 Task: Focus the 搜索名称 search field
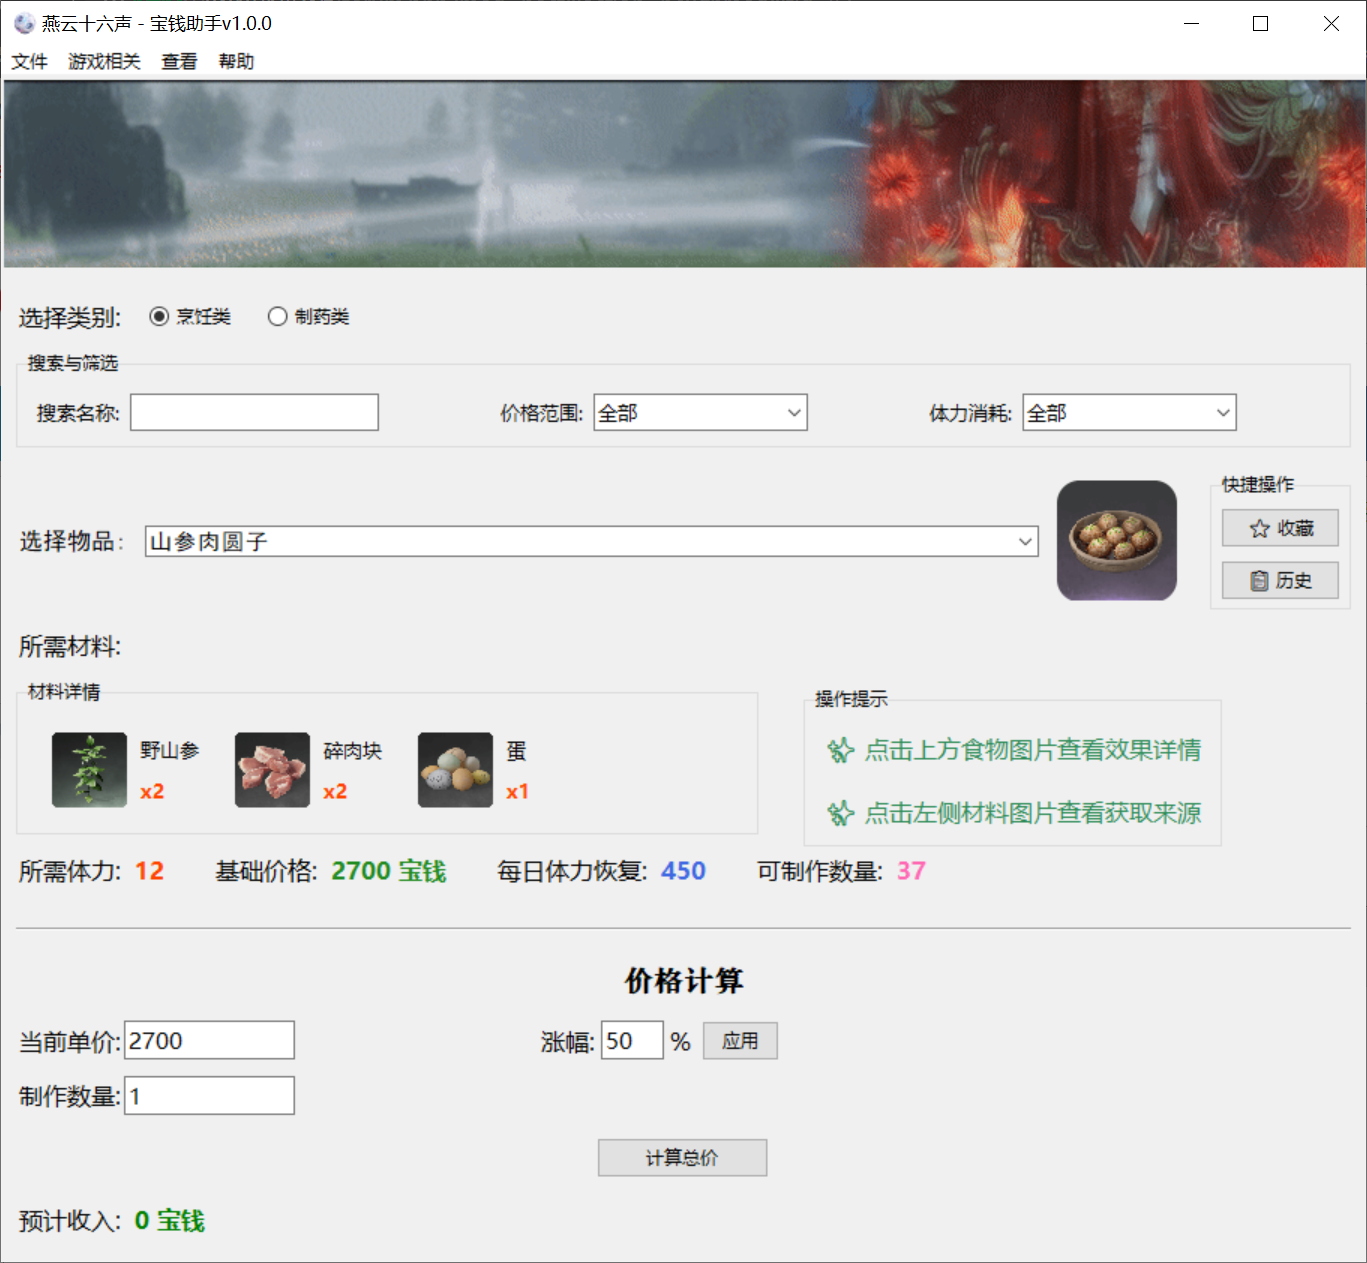tap(254, 413)
